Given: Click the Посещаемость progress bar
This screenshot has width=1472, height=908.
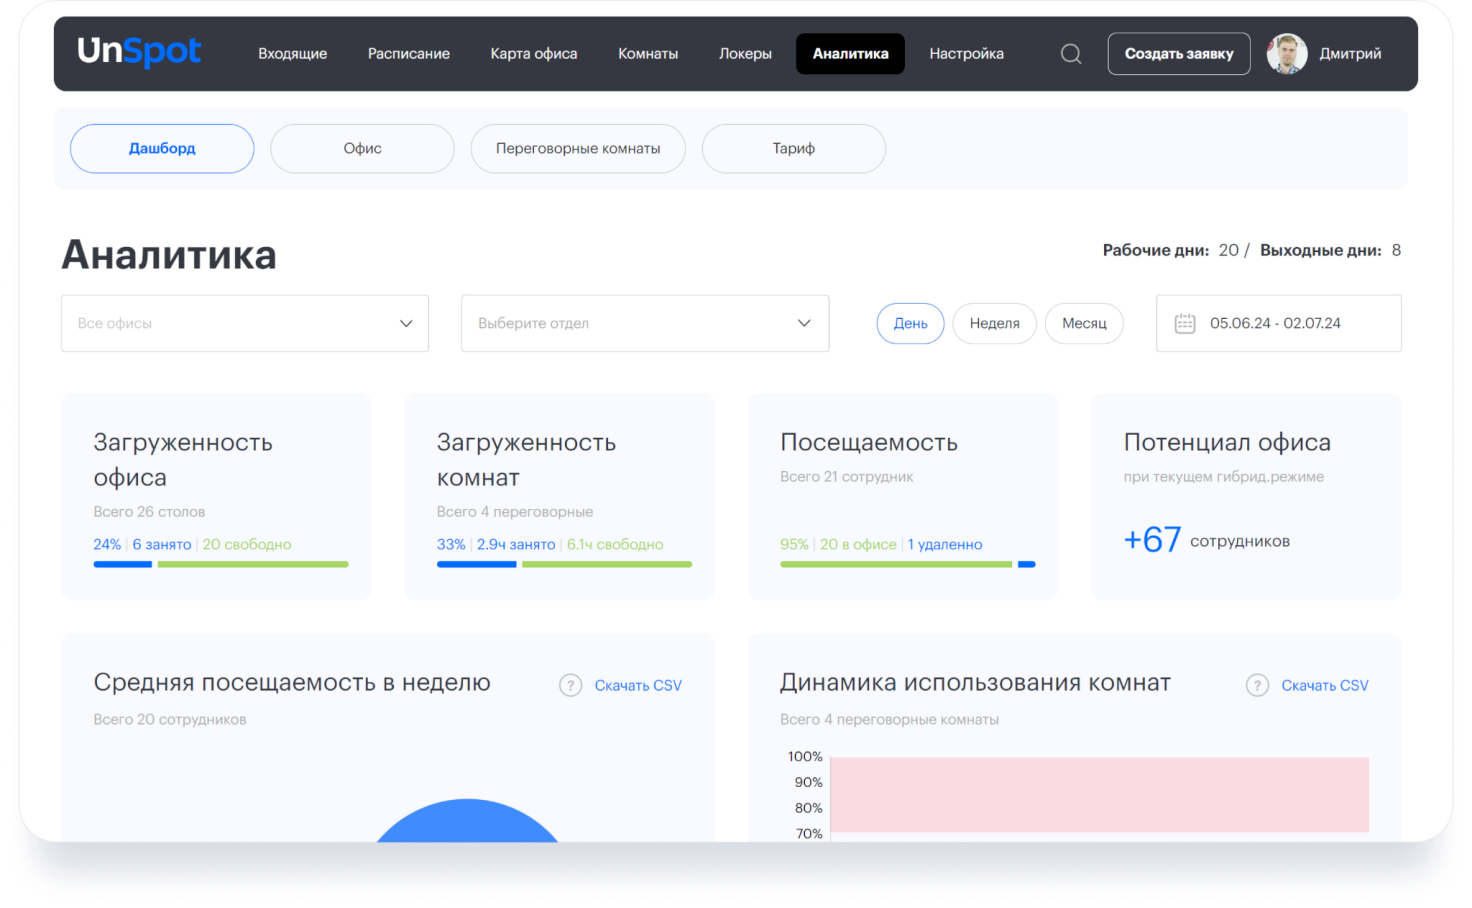Looking at the screenshot, I should click(908, 564).
